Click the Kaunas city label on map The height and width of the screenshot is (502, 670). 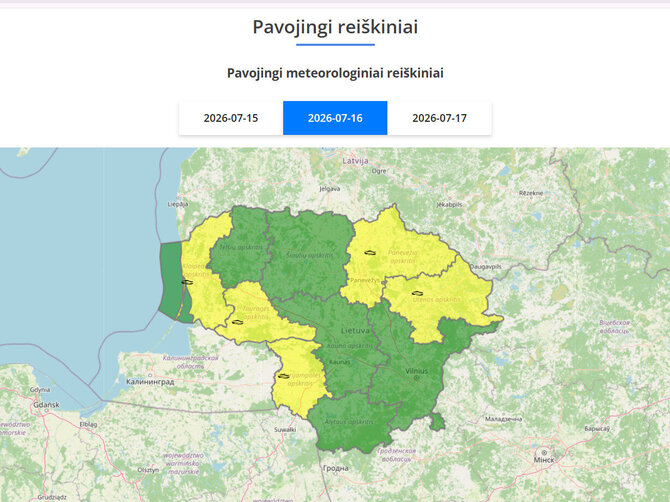pos(340,361)
